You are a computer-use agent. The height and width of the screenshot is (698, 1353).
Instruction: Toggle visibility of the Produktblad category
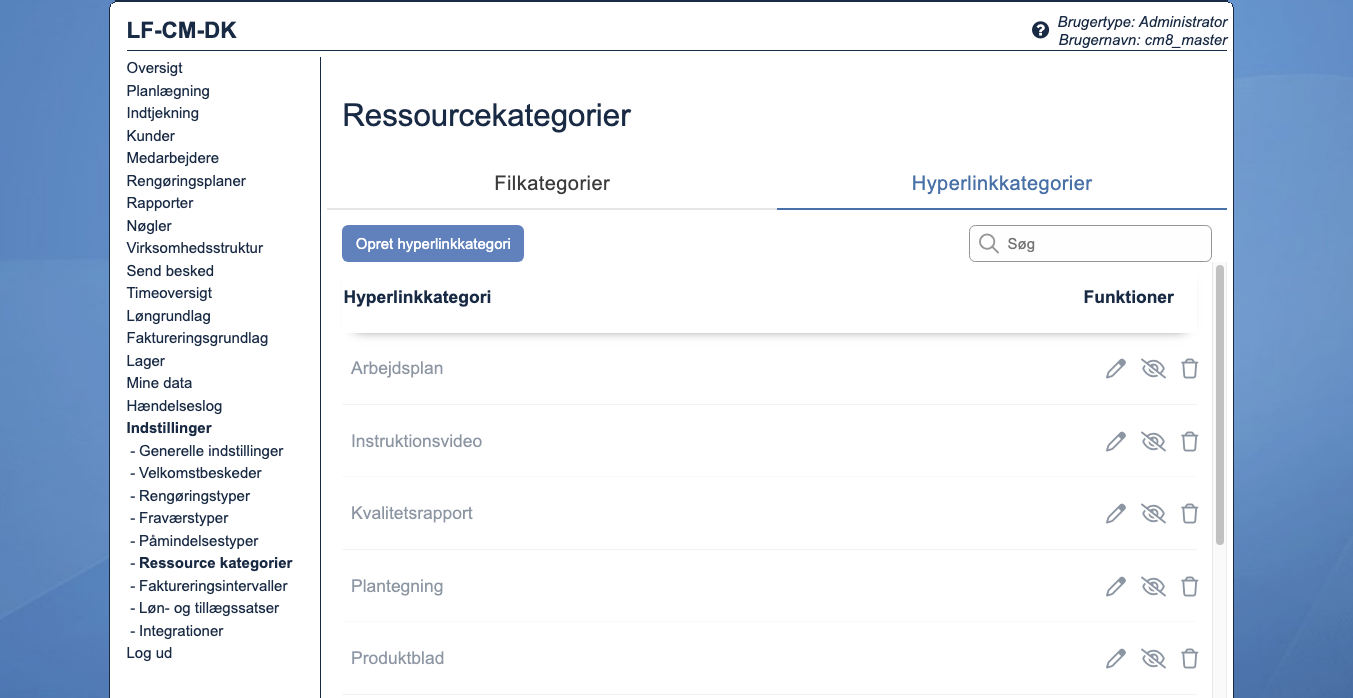pyautogui.click(x=1153, y=658)
